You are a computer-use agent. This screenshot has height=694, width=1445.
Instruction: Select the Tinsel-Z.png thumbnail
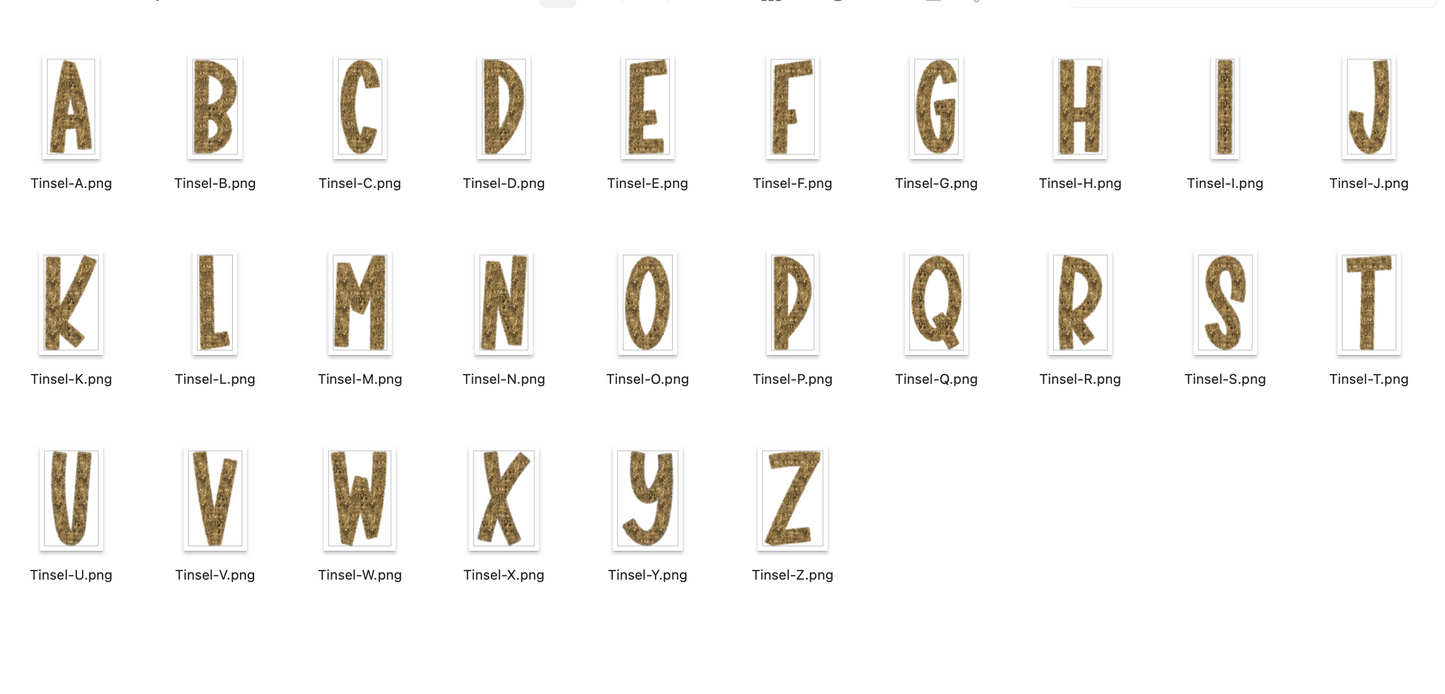point(792,499)
